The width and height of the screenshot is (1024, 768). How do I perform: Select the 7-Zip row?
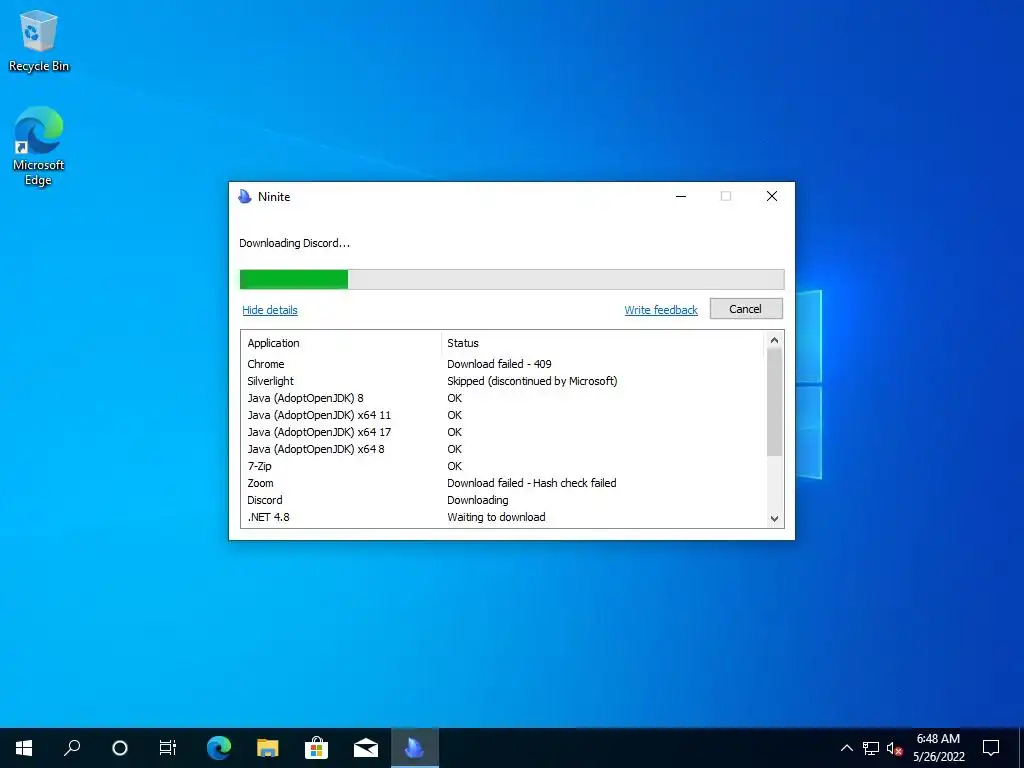coord(503,466)
